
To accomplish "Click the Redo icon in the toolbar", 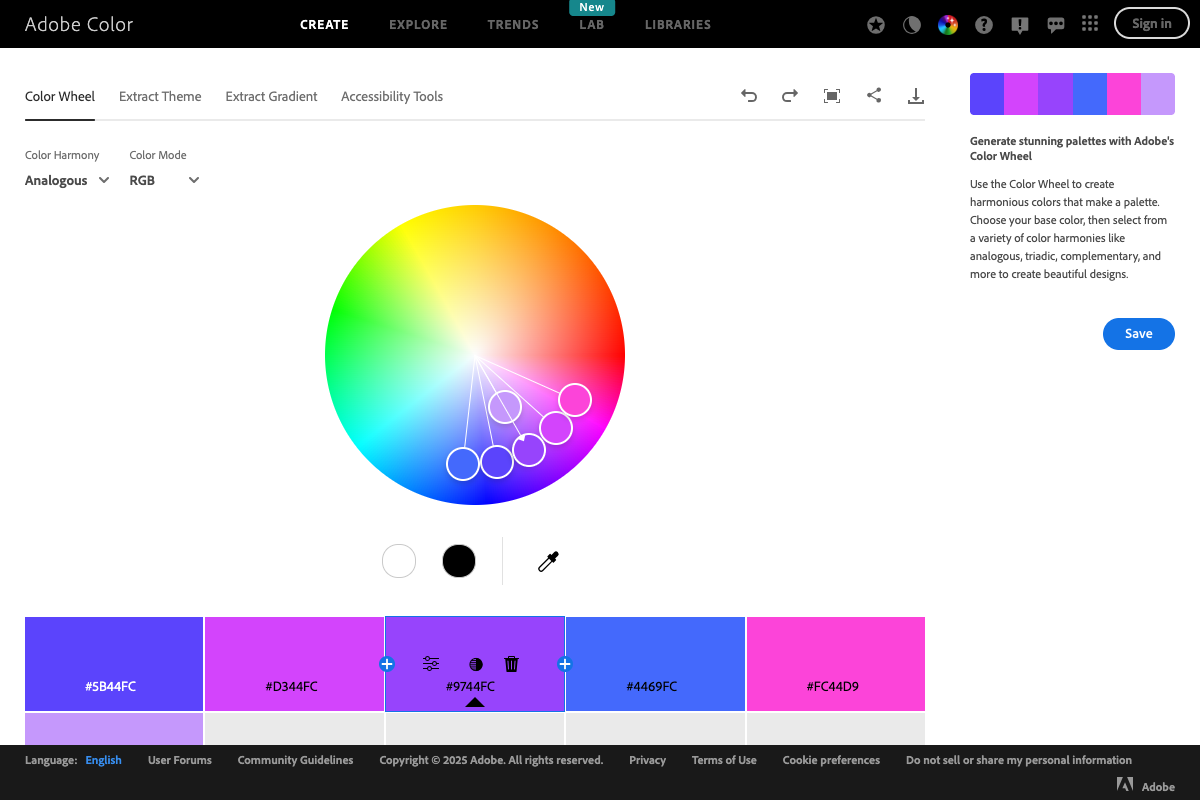I will click(789, 95).
